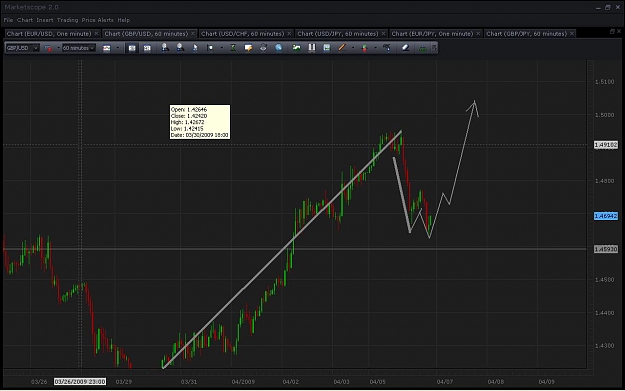Image resolution: width=625 pixels, height=391 pixels.
Task: Expand the arrow next to the red icon
Action: pyautogui.click(x=58, y=48)
